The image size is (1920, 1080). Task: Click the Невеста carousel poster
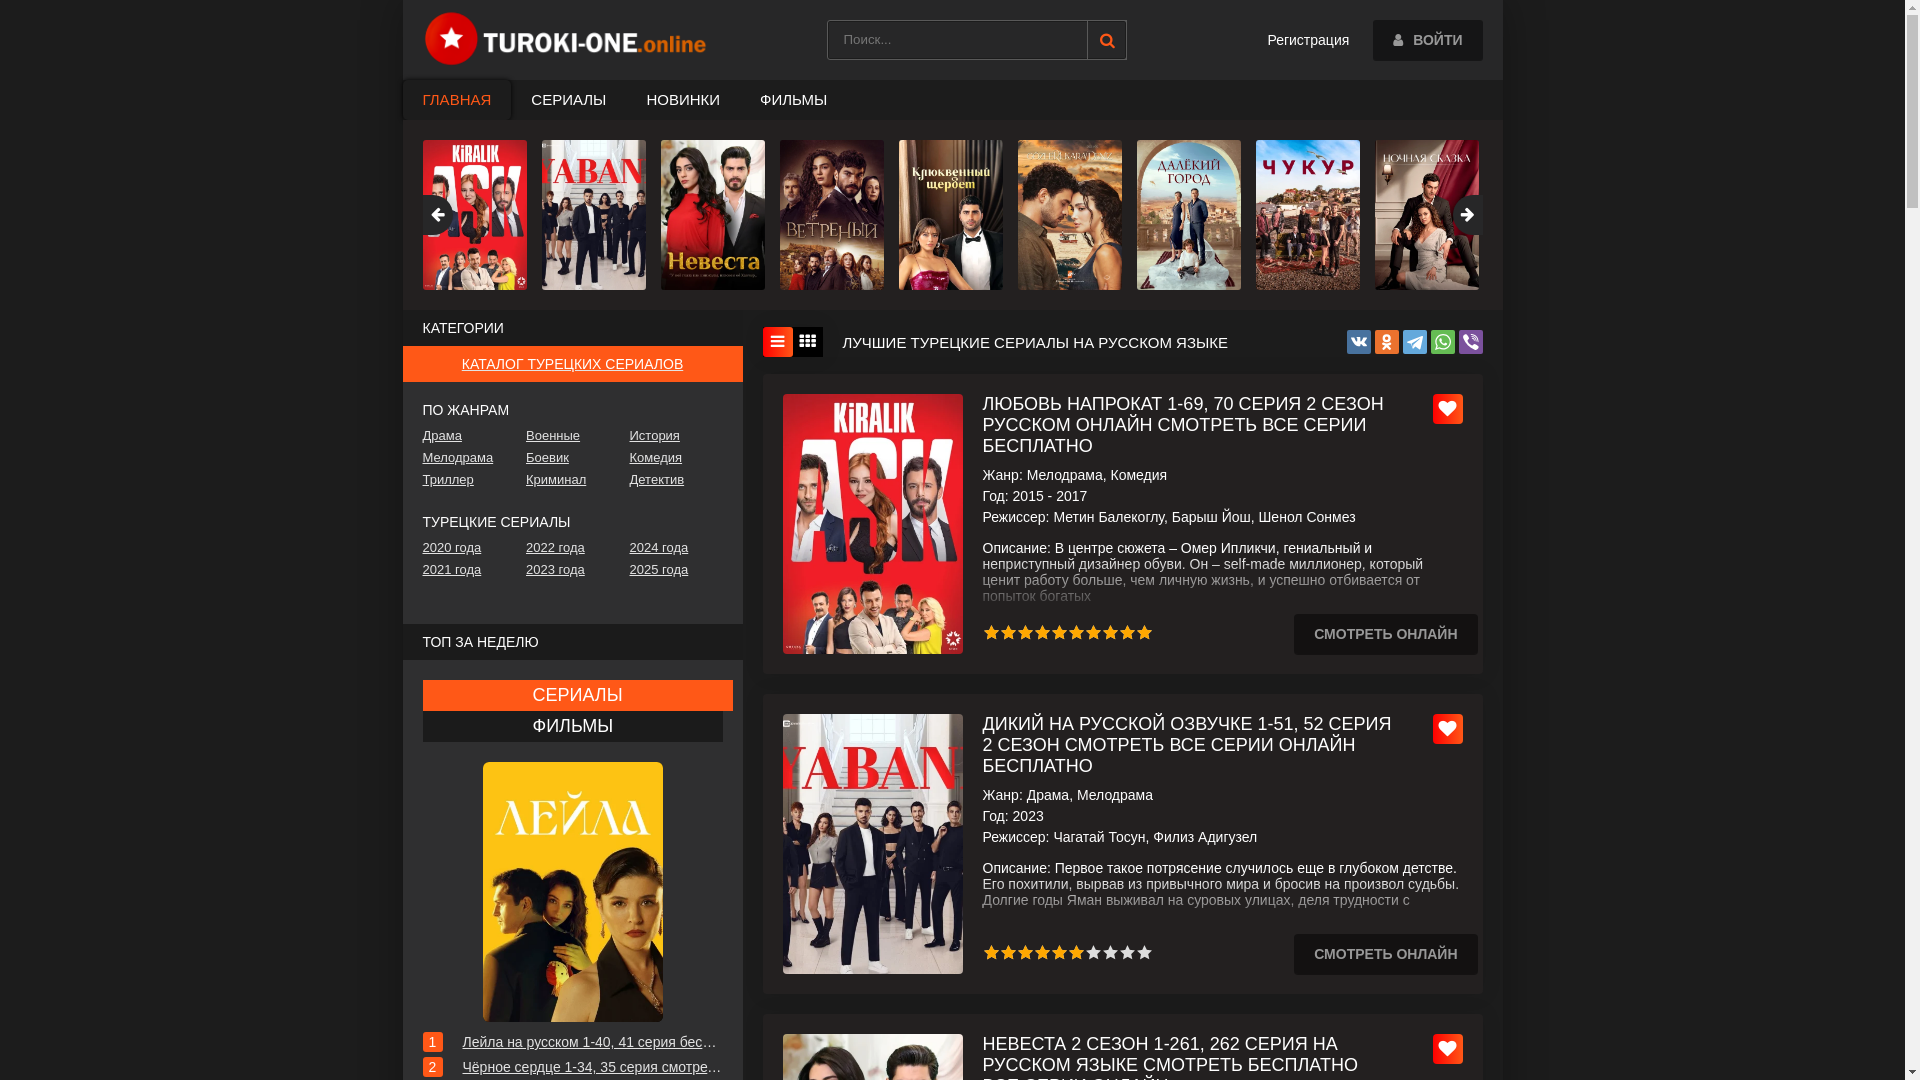tap(712, 215)
